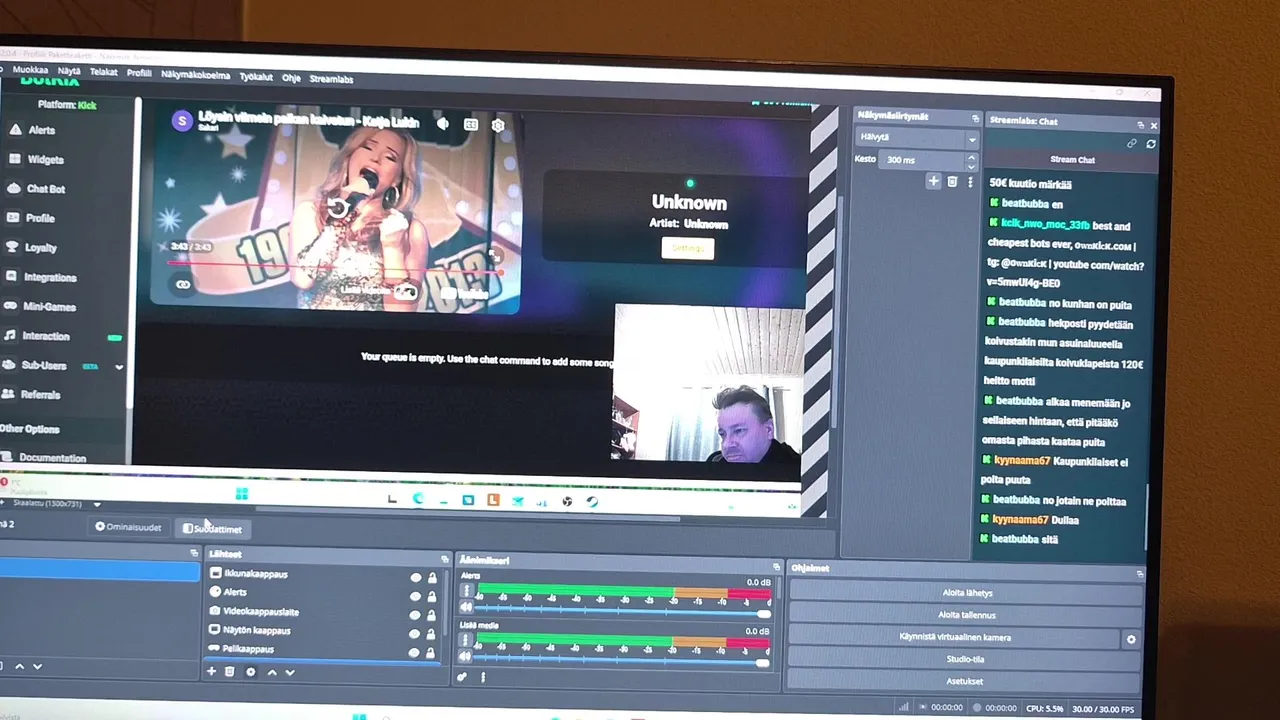
Task: Open source properties with the gear icon in Lähteet
Action: (250, 672)
